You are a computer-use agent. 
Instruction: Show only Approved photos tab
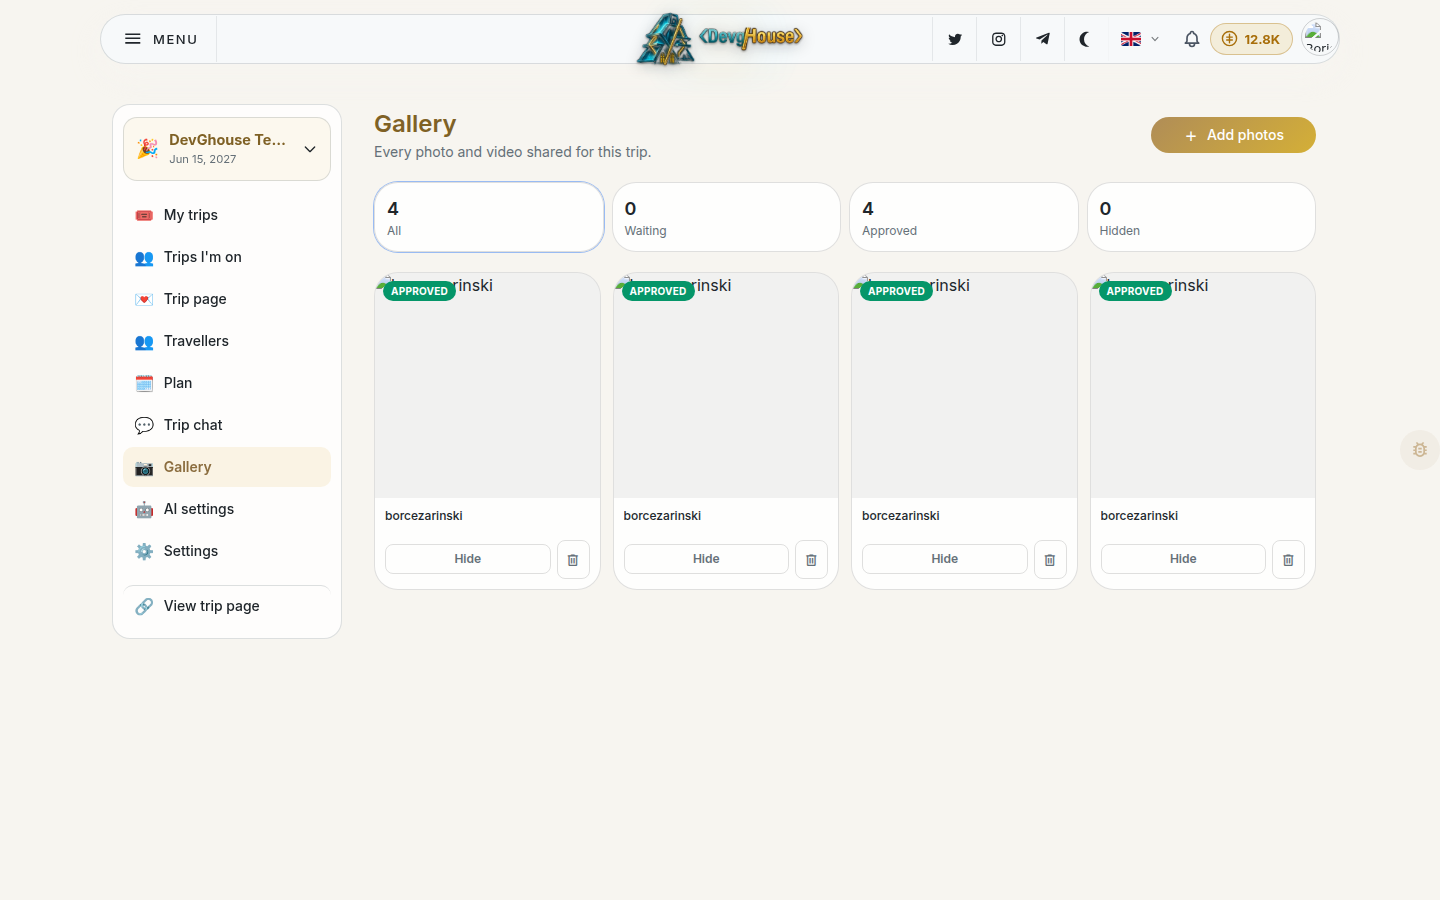964,217
